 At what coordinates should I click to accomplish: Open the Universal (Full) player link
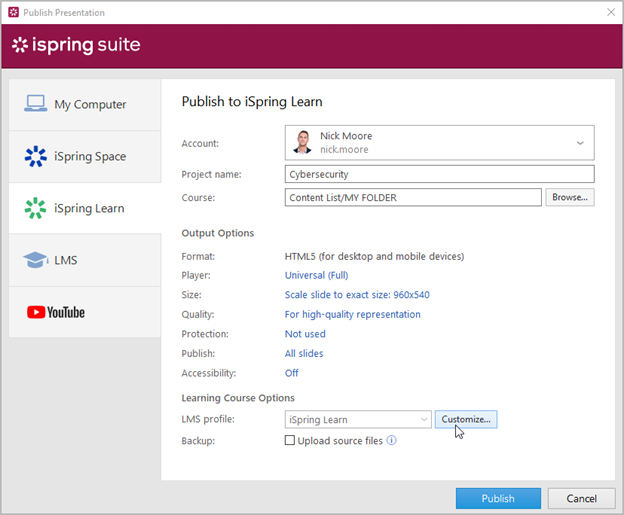[316, 275]
